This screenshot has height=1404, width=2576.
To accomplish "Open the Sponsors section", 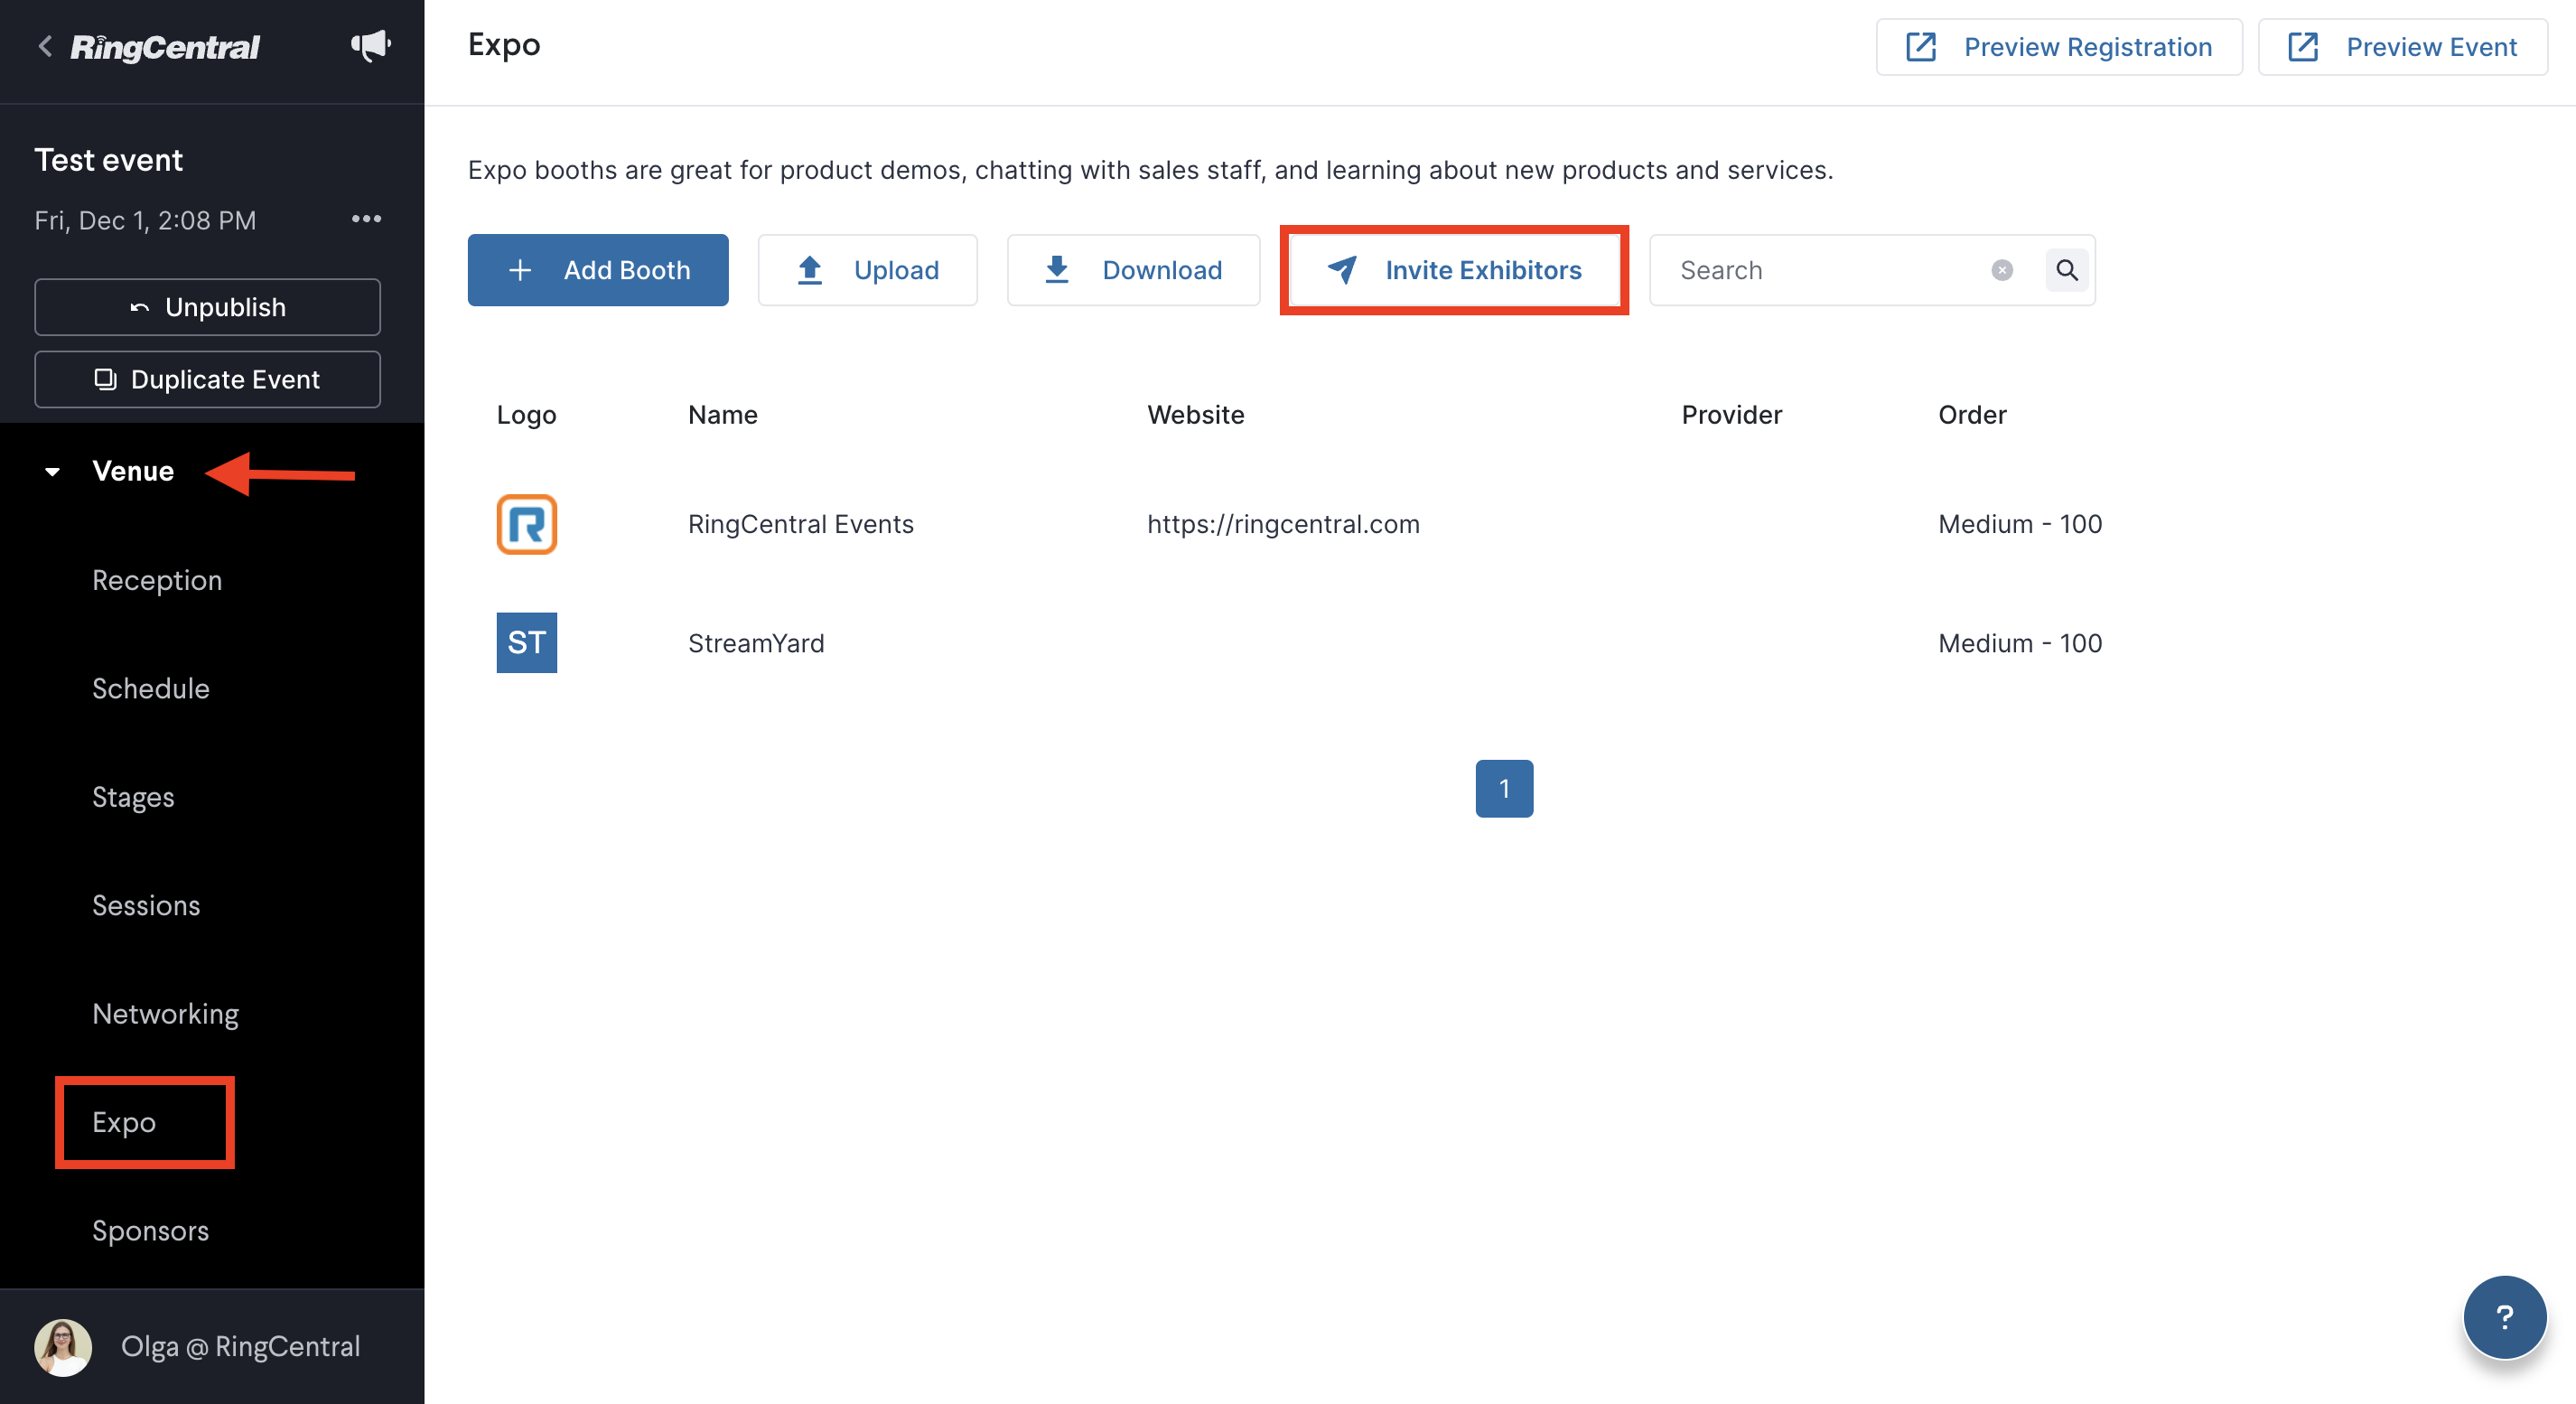I will click(151, 1230).
